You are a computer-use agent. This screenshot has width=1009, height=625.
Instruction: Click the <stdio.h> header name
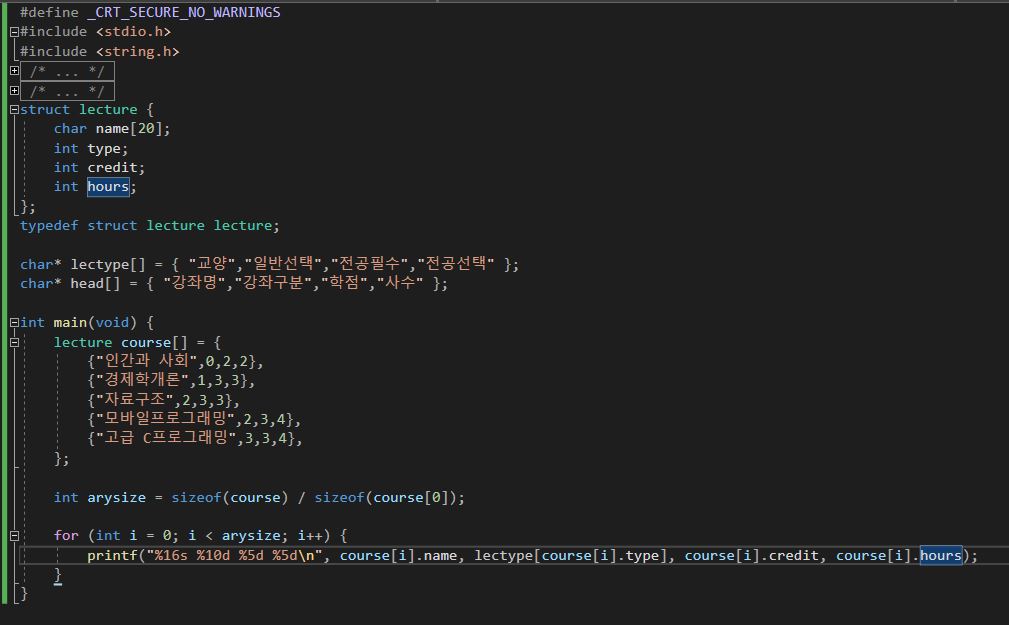[x=133, y=32]
